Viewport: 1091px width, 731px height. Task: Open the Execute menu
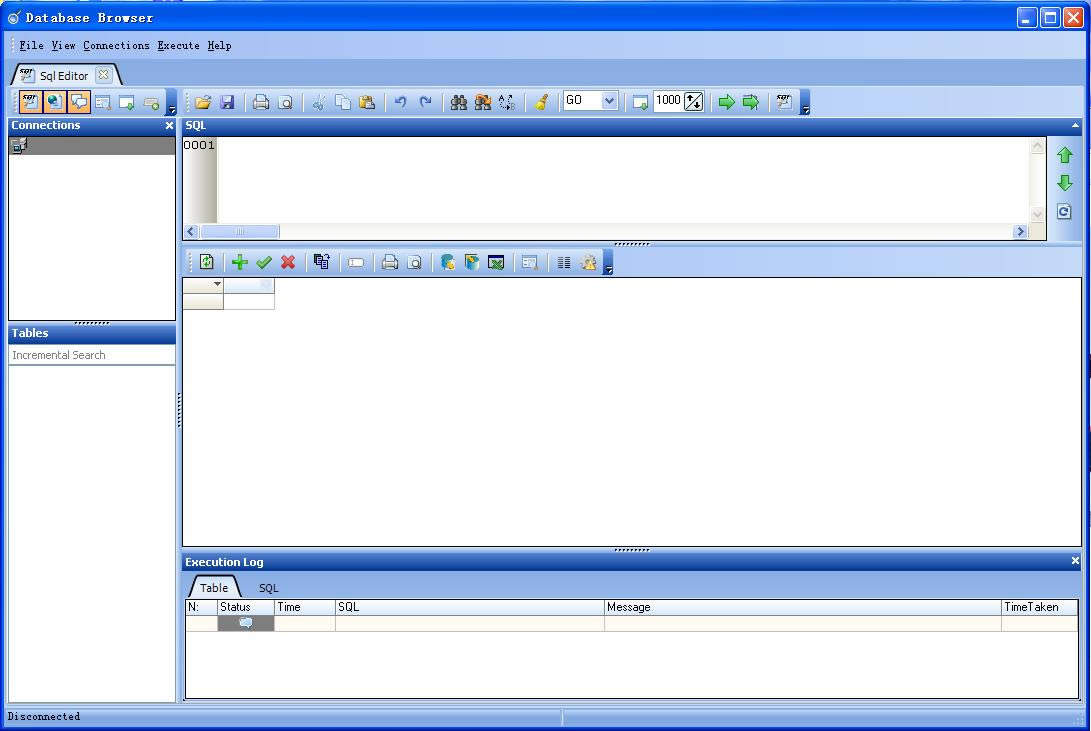point(178,46)
